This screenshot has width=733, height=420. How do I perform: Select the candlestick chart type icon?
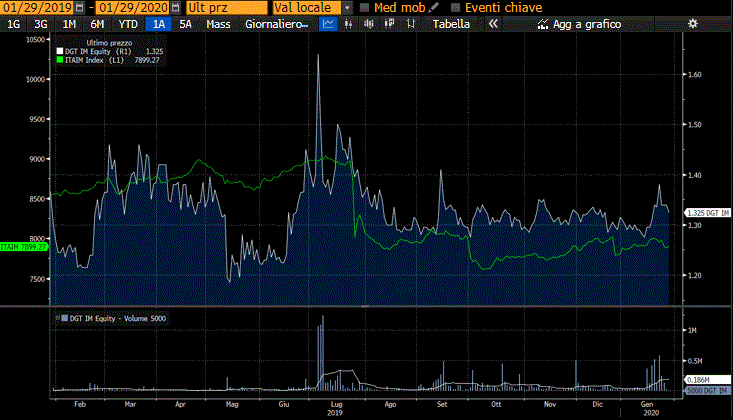351,23
